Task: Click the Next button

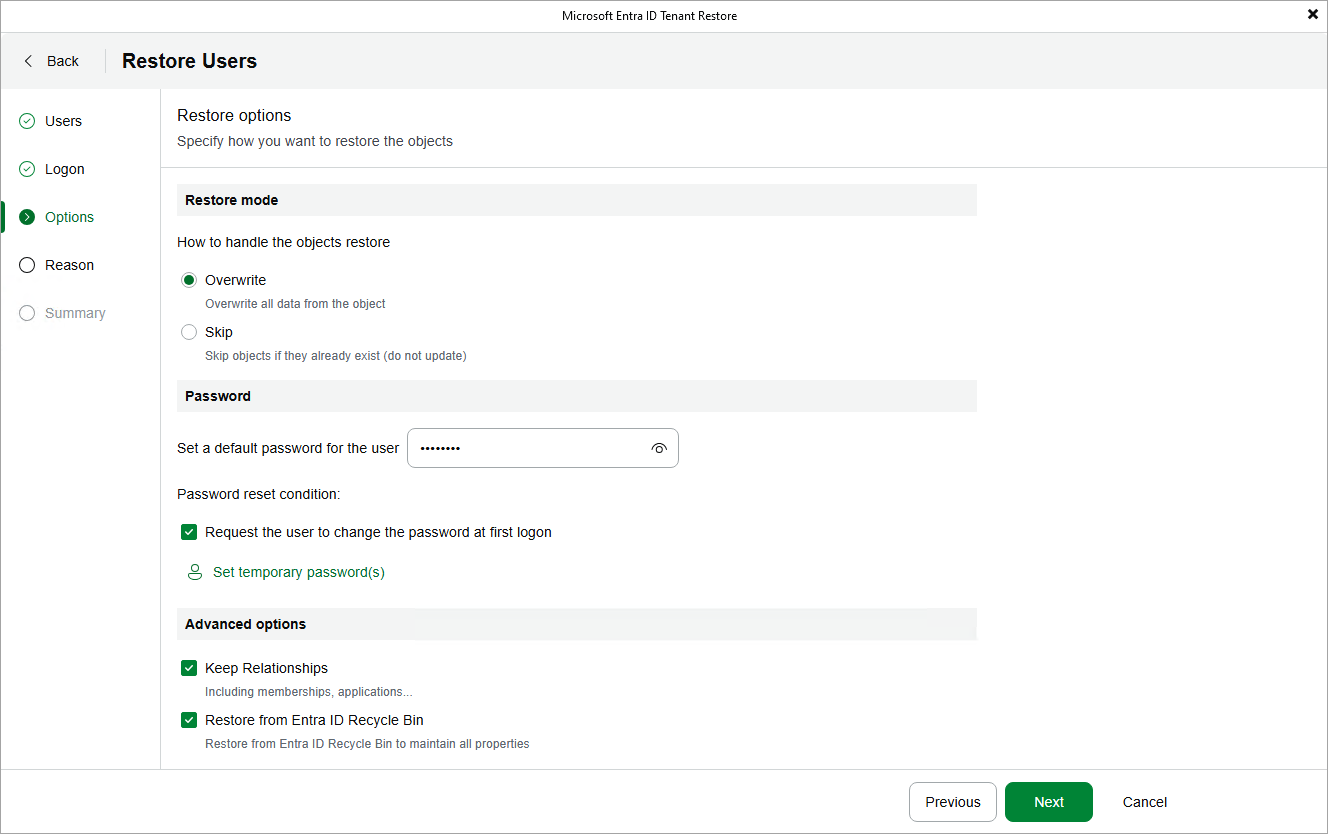Action: click(x=1048, y=801)
